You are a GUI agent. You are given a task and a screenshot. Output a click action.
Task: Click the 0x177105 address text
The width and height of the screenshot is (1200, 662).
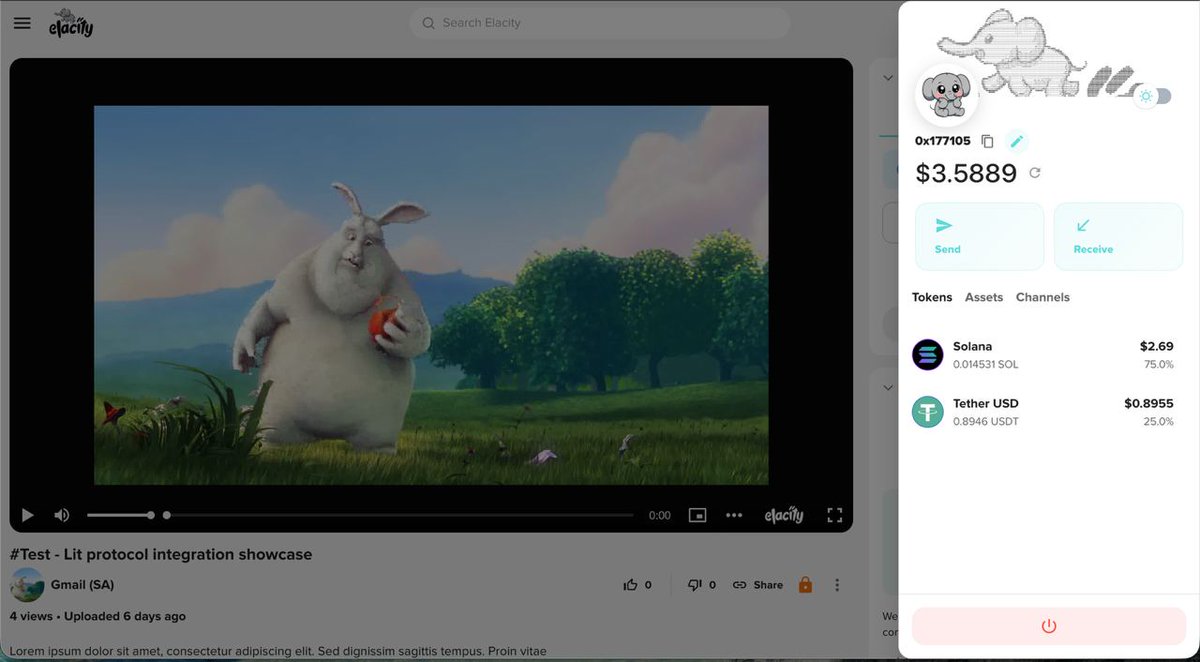tap(943, 141)
